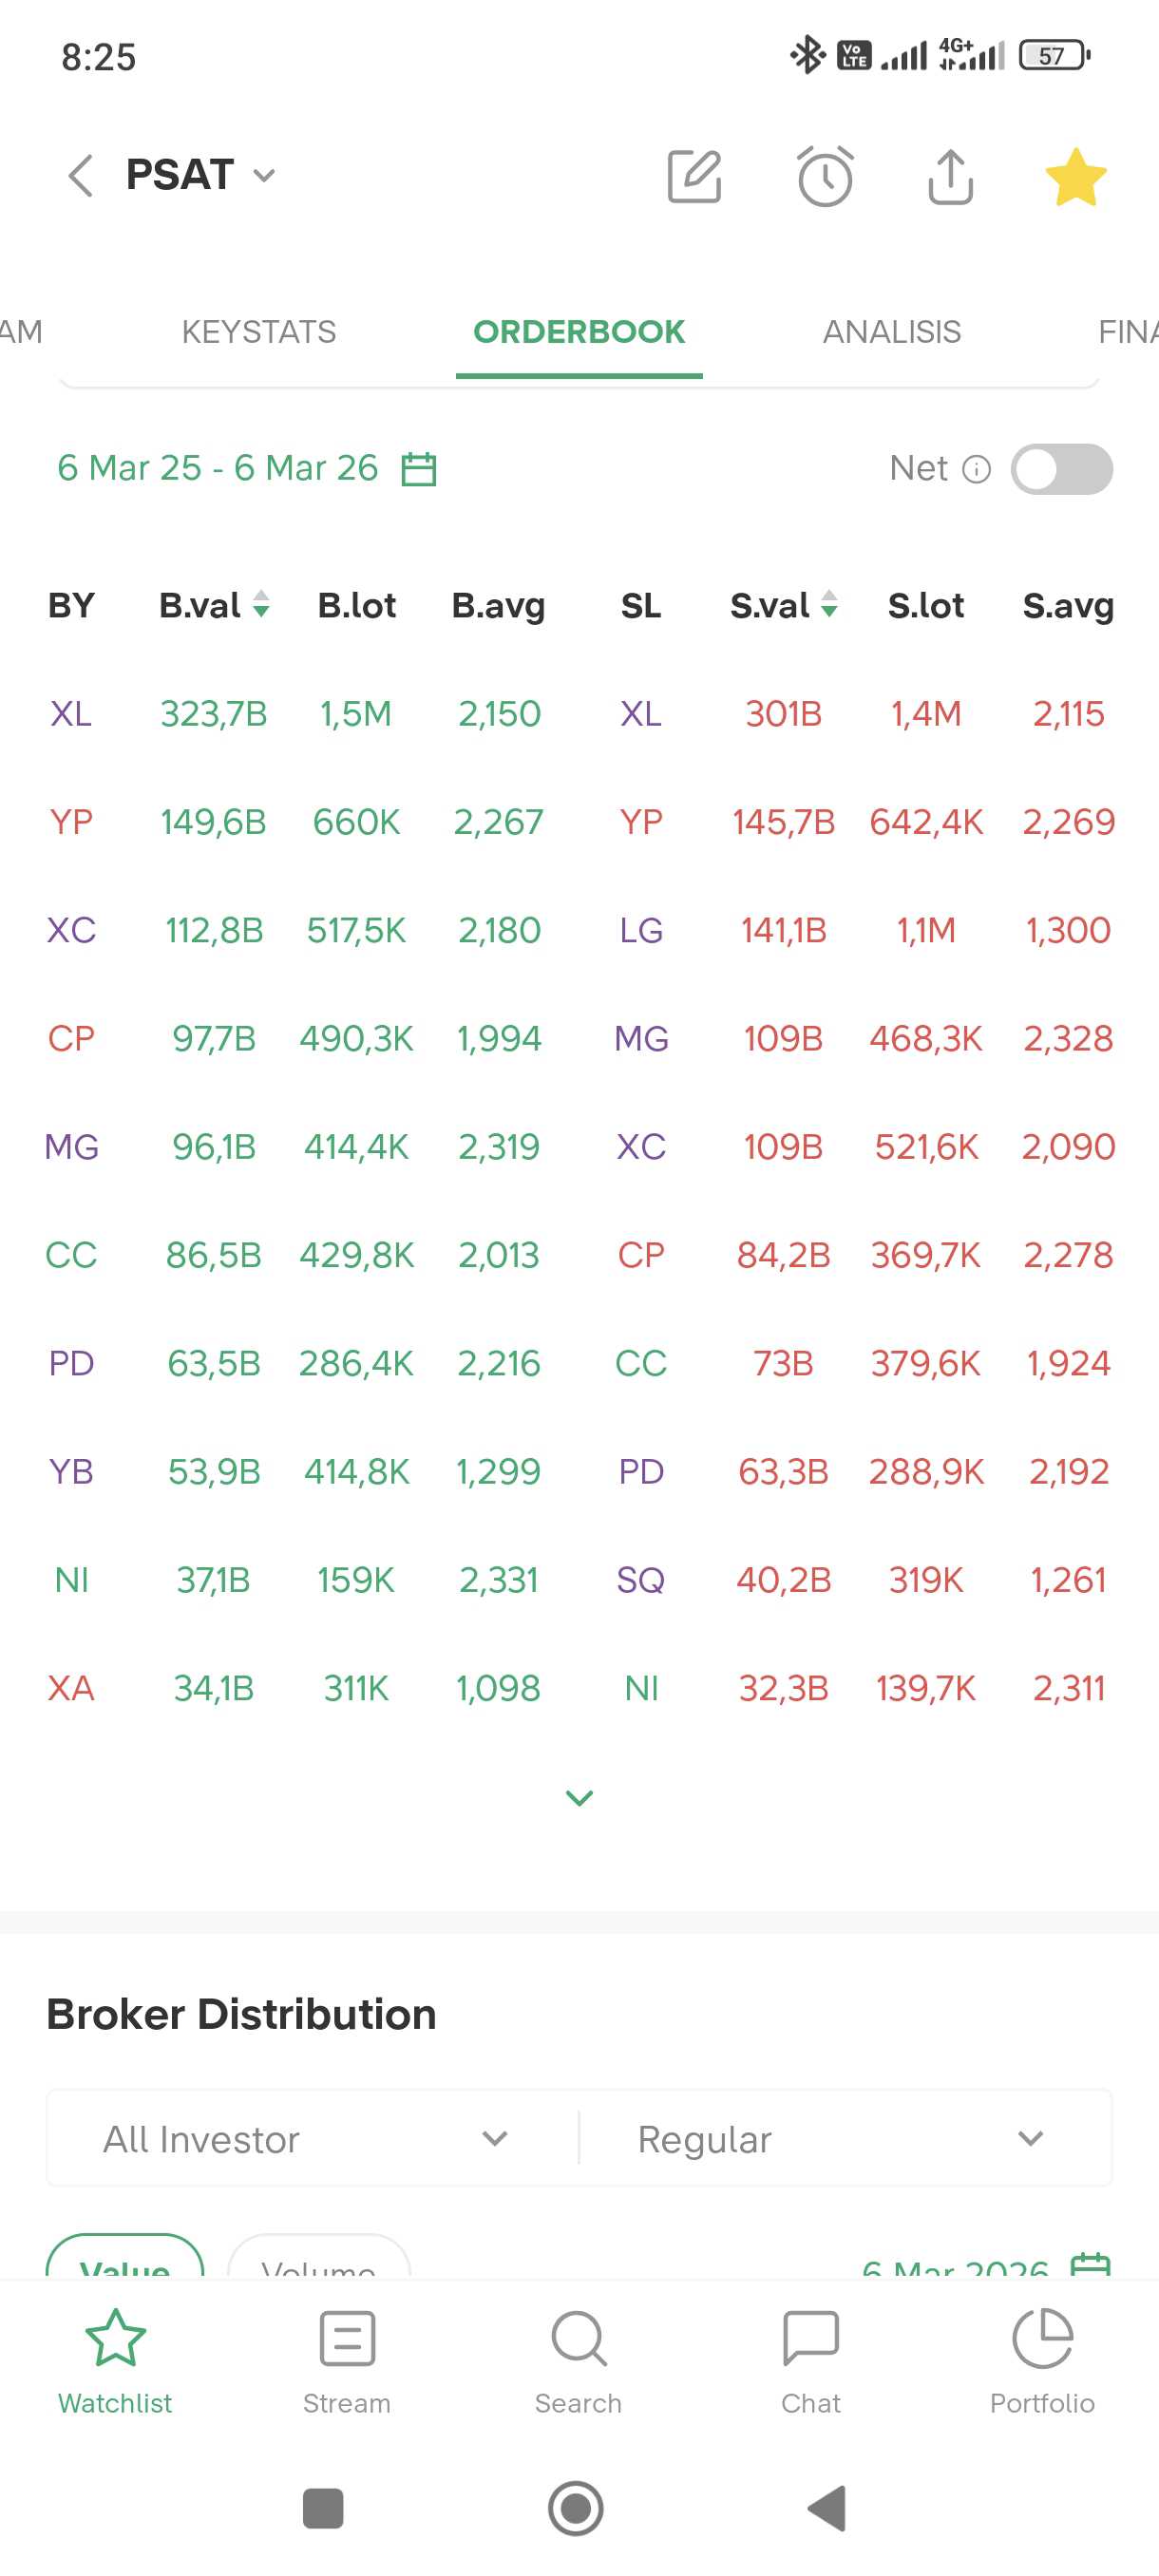Screen dimensions: 1159x2576
Task: Go to the Portfolio section
Action: coord(1042,2360)
